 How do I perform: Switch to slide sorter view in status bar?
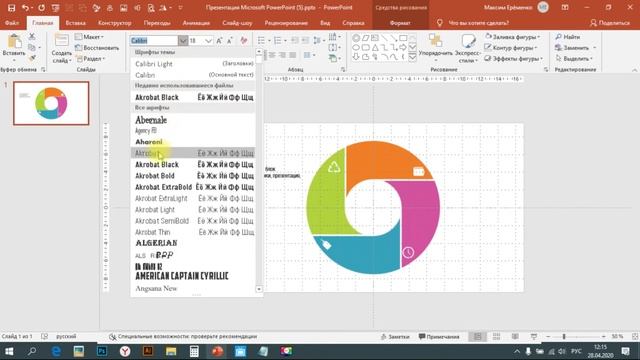(496, 337)
